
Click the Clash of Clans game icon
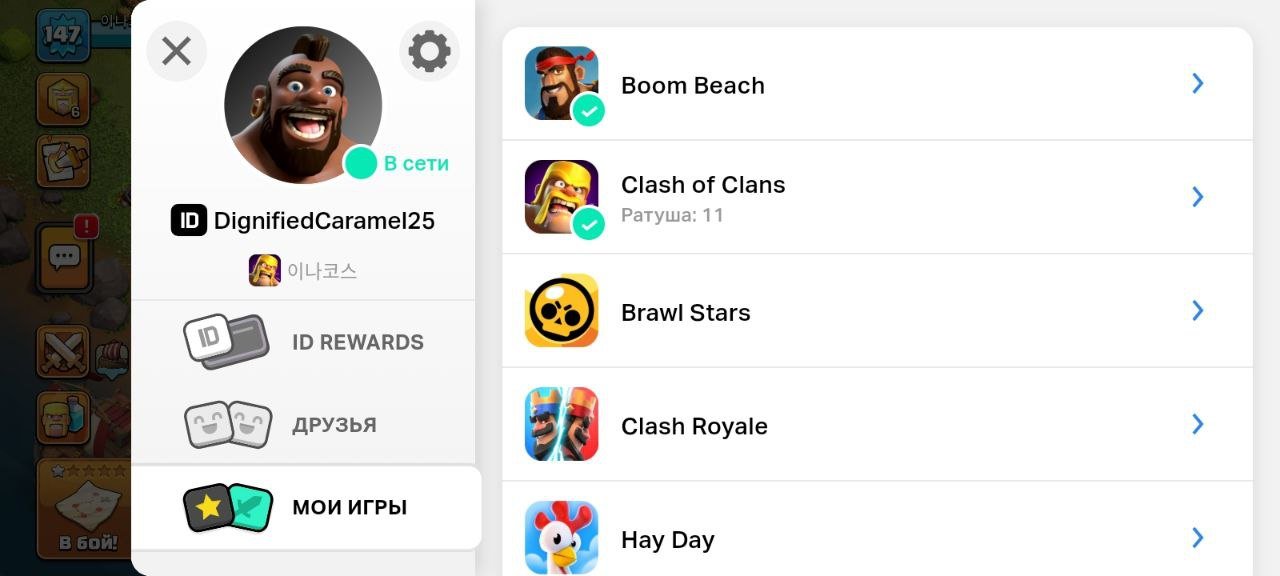pos(561,196)
